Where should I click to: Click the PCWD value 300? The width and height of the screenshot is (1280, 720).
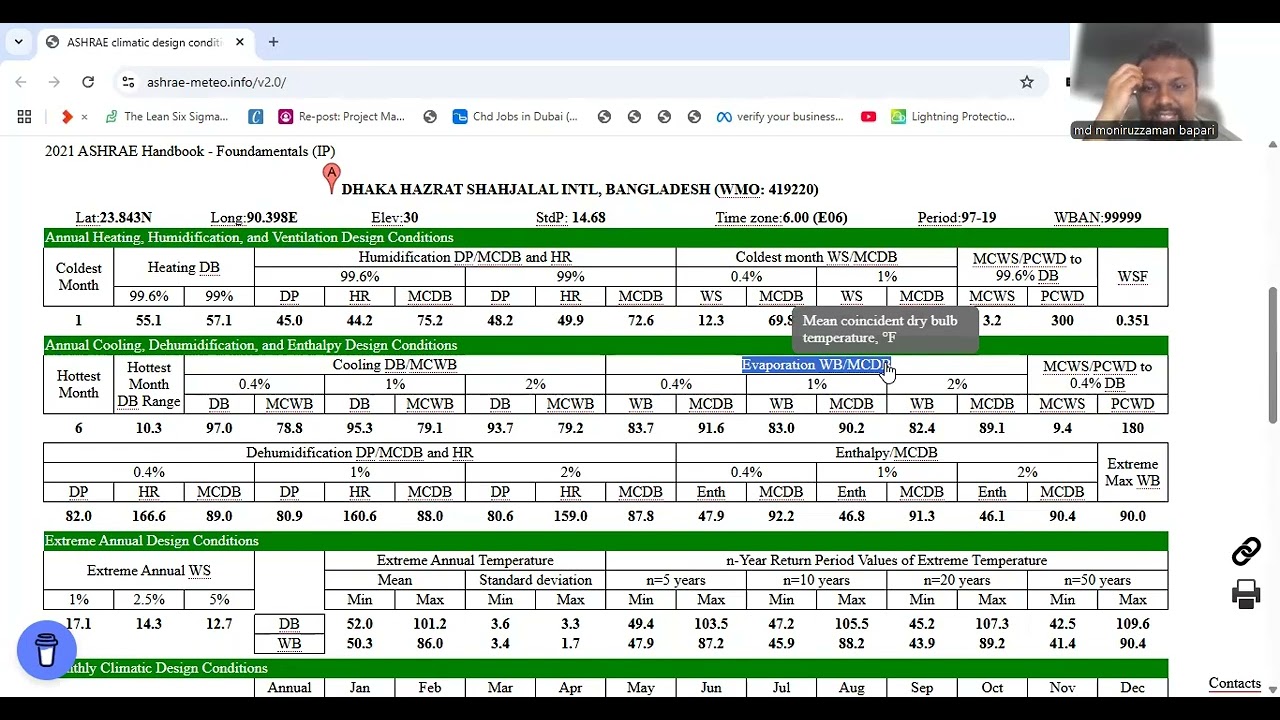tap(1062, 321)
